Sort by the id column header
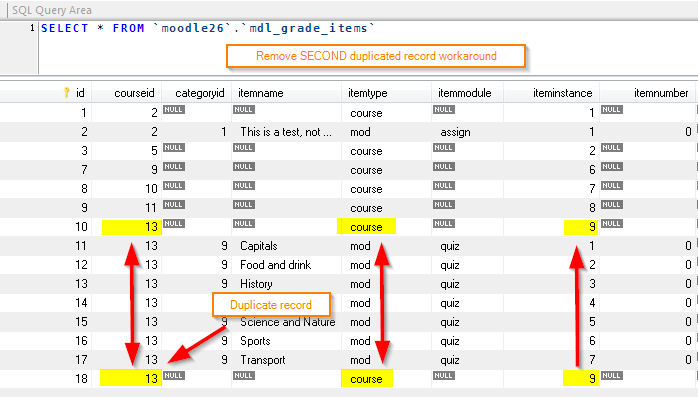This screenshot has width=698, height=397. pyautogui.click(x=80, y=93)
